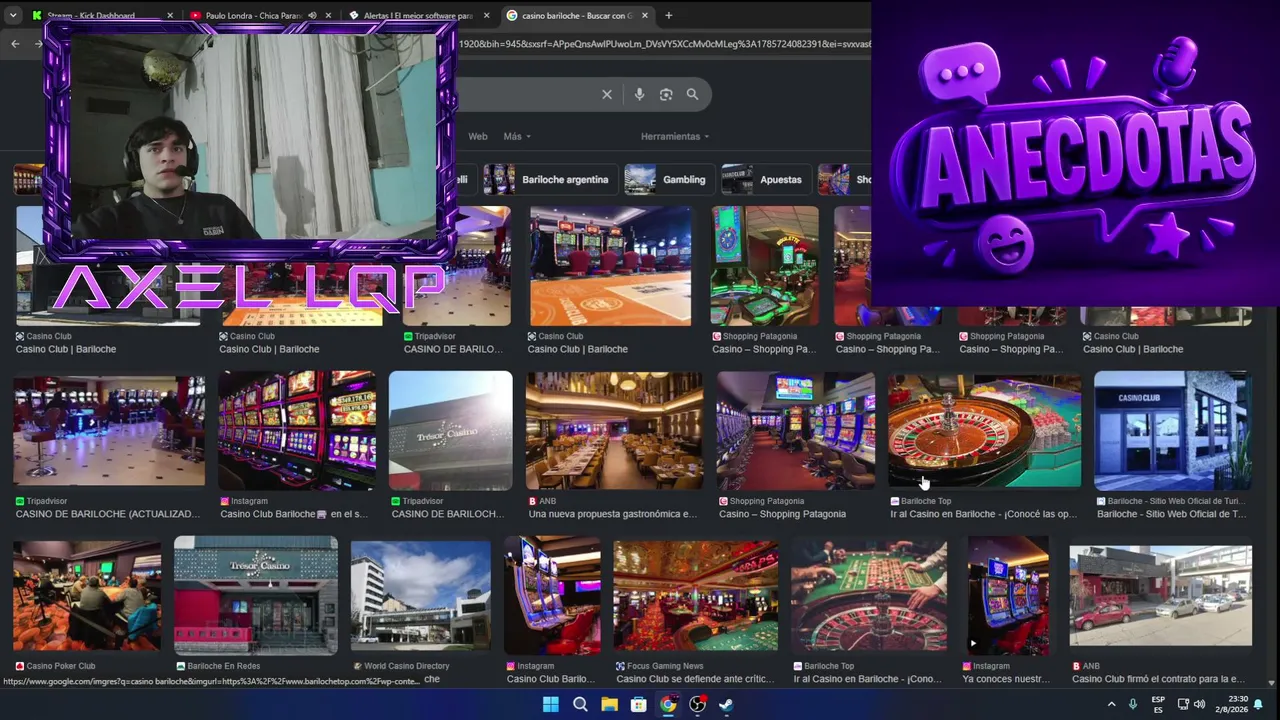Open 'Casino Club se defiende ante crític...' link
Image resolution: width=1280 pixels, height=720 pixels.
pyautogui.click(x=695, y=679)
